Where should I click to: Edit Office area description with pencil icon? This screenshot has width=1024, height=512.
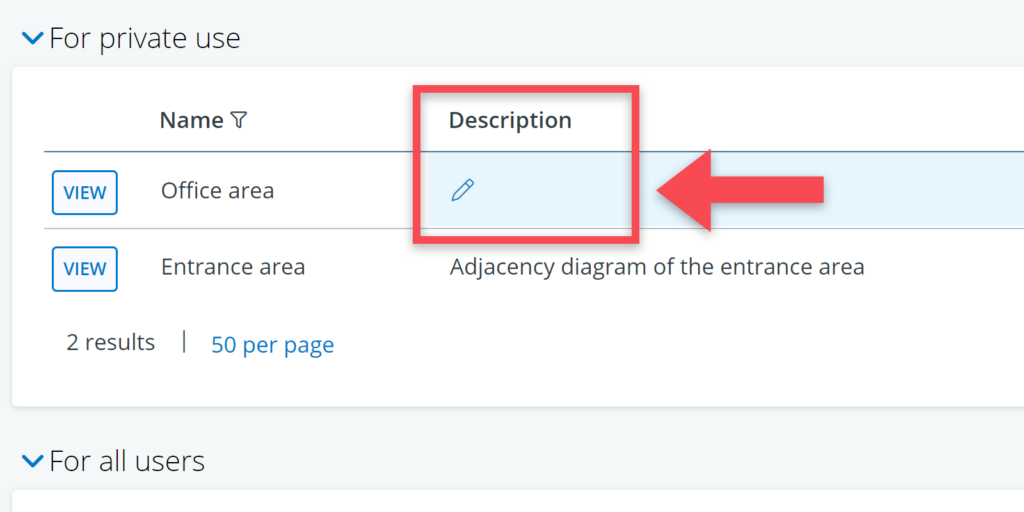[x=462, y=190]
